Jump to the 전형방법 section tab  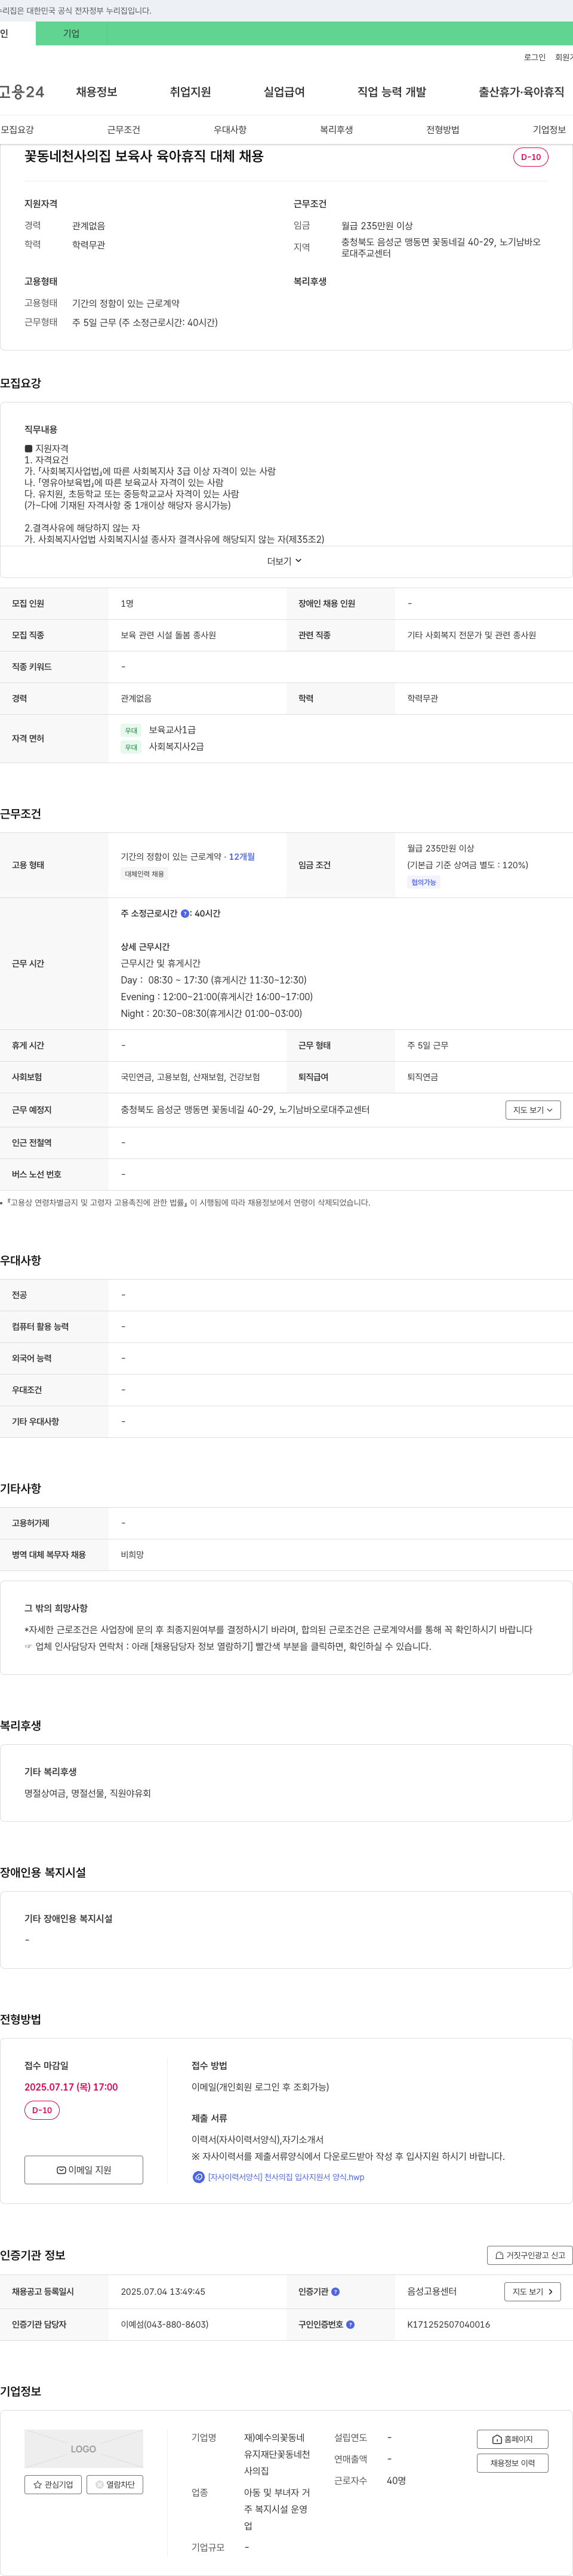click(443, 130)
